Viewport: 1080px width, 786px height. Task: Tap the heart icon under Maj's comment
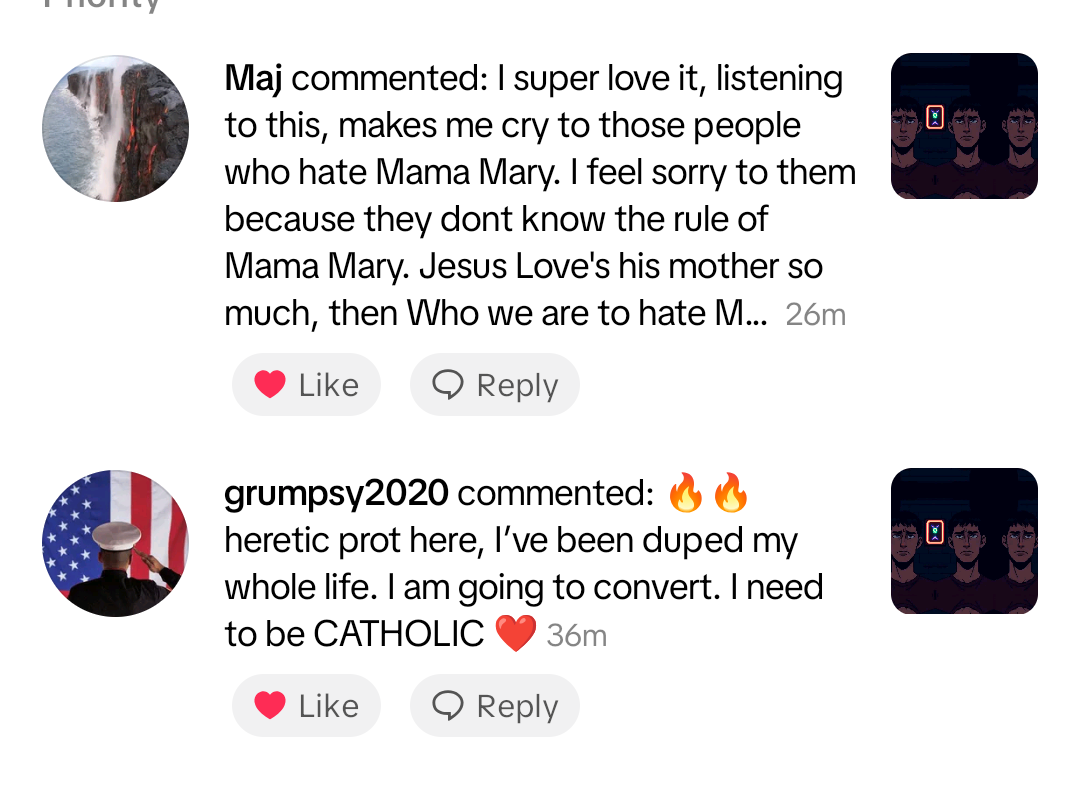(x=270, y=385)
